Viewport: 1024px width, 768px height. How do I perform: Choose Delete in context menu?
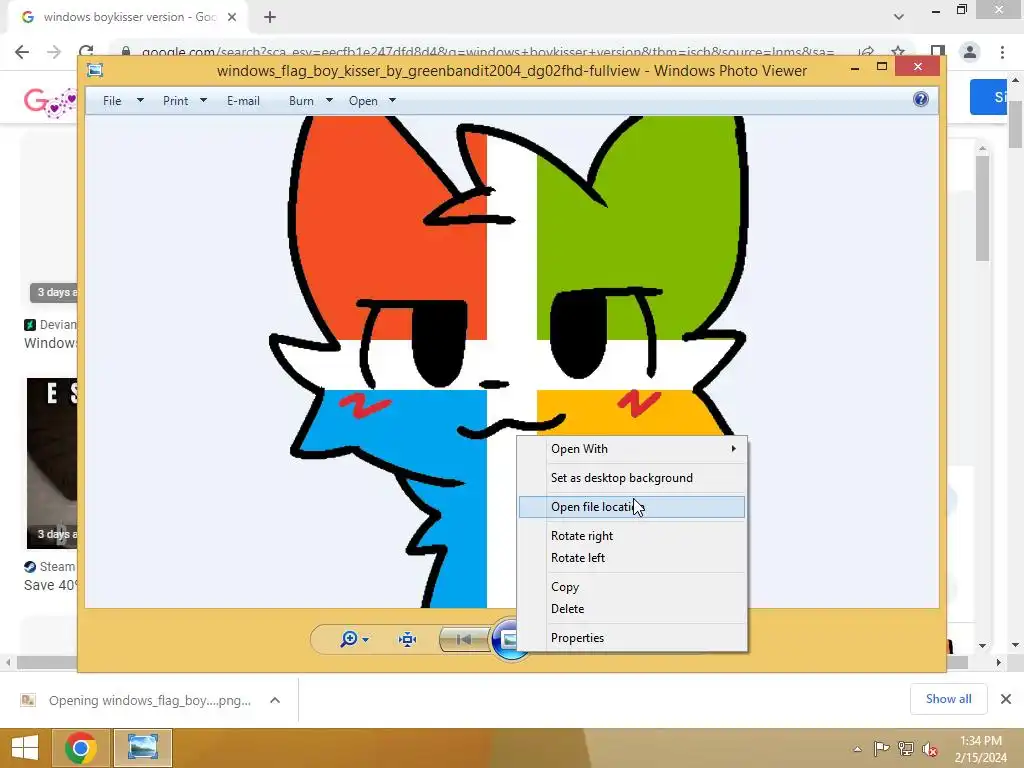pos(632,609)
